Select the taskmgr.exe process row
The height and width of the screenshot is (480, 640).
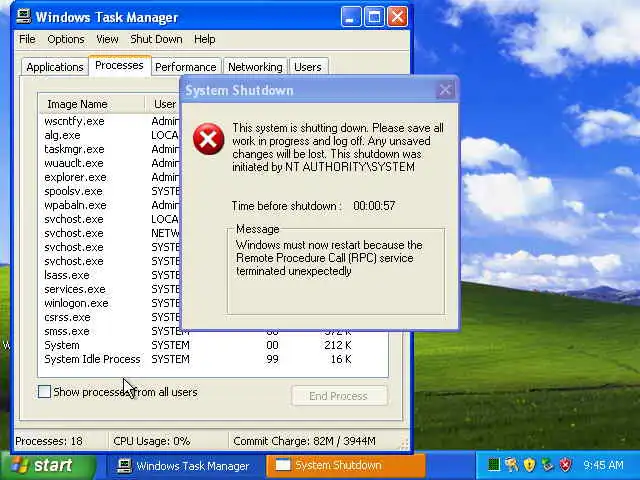coord(111,149)
